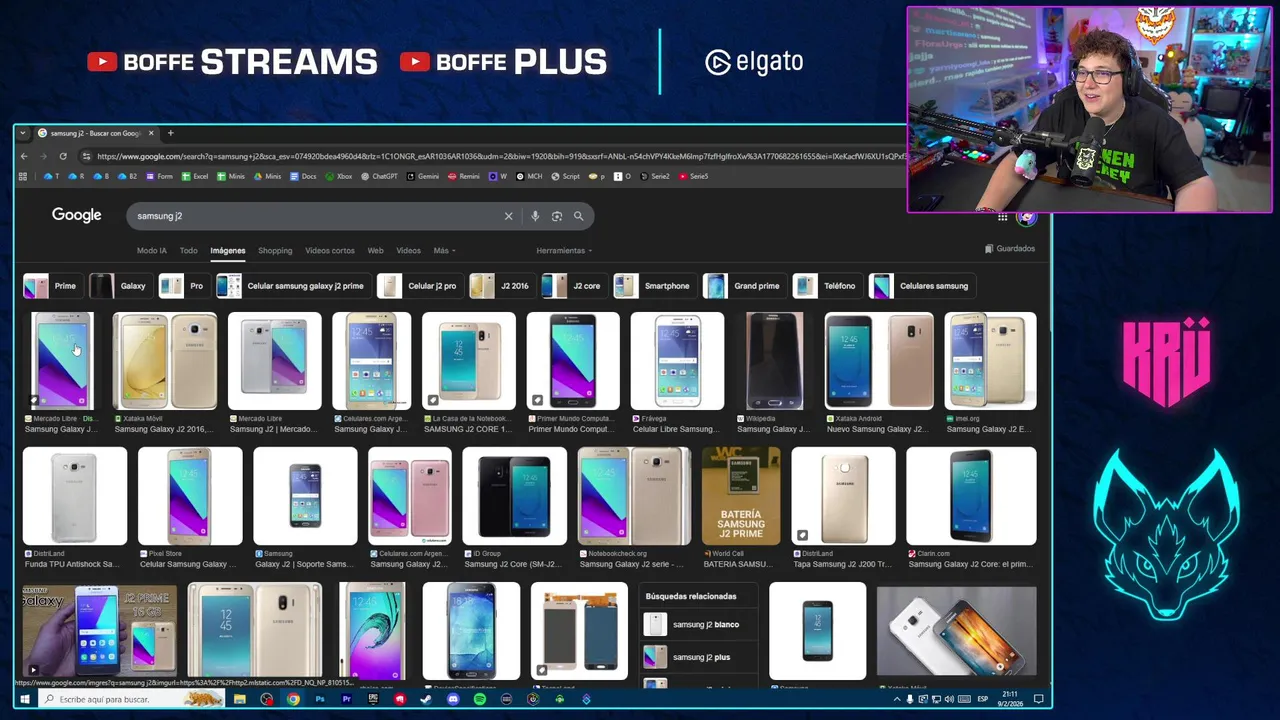Open browser apps shortcut grid in bookmarks bar
The image size is (1280, 720).
[x=22, y=176]
